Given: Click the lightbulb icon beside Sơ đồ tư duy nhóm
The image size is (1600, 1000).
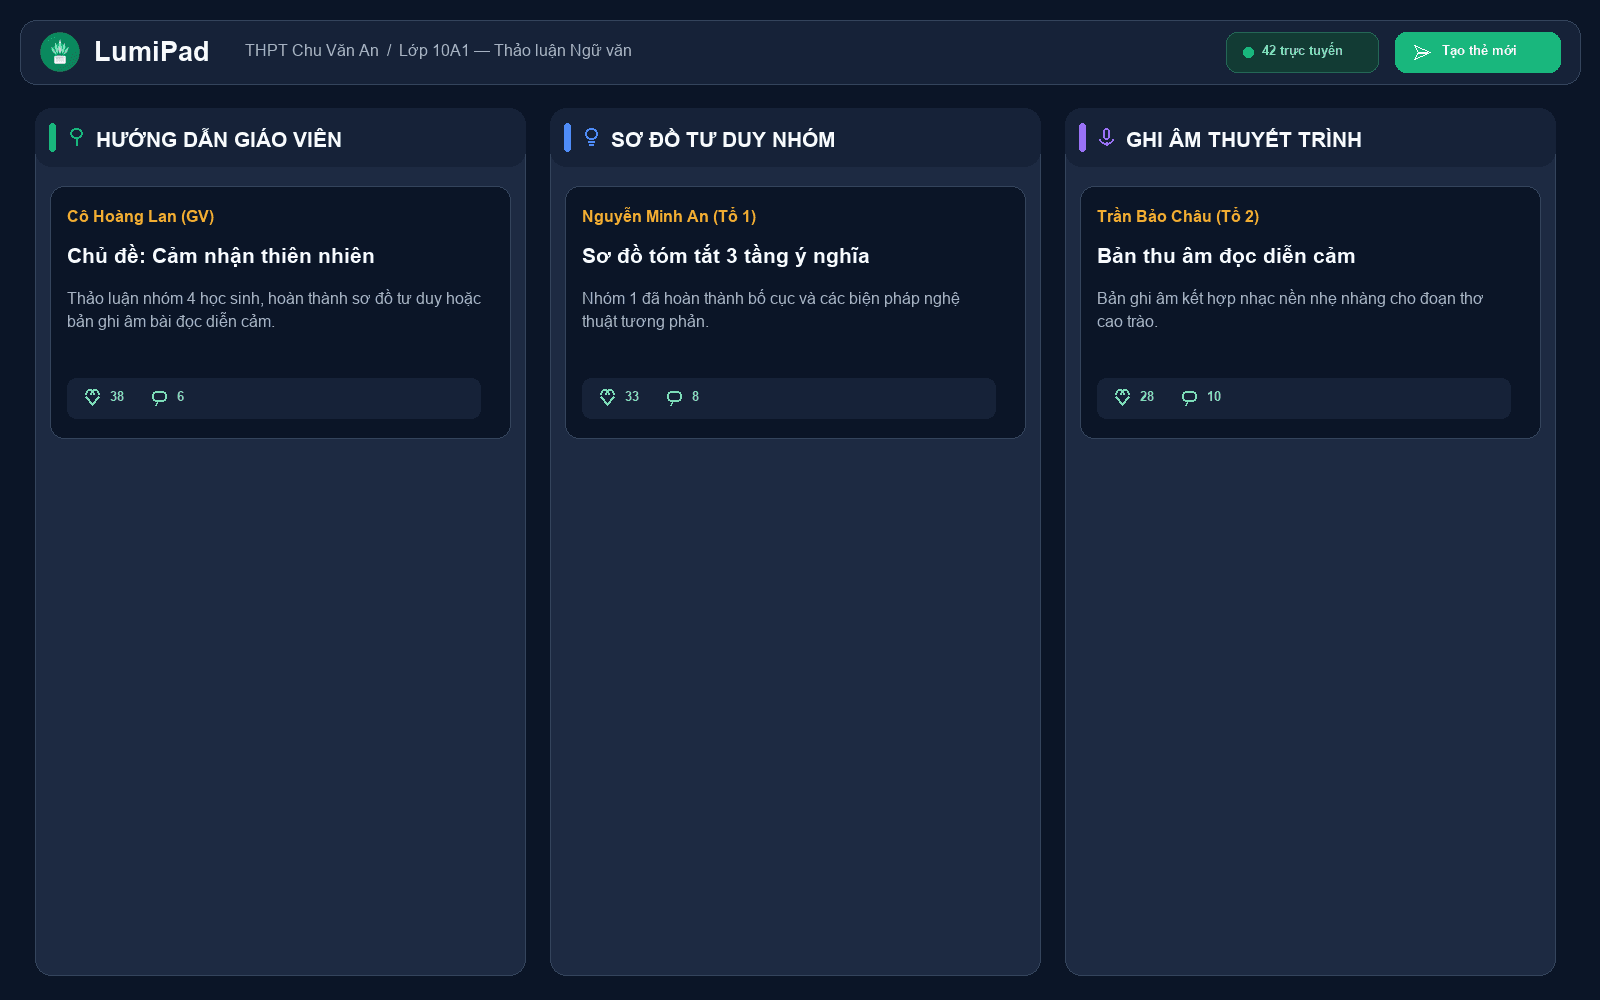Looking at the screenshot, I should point(591,137).
